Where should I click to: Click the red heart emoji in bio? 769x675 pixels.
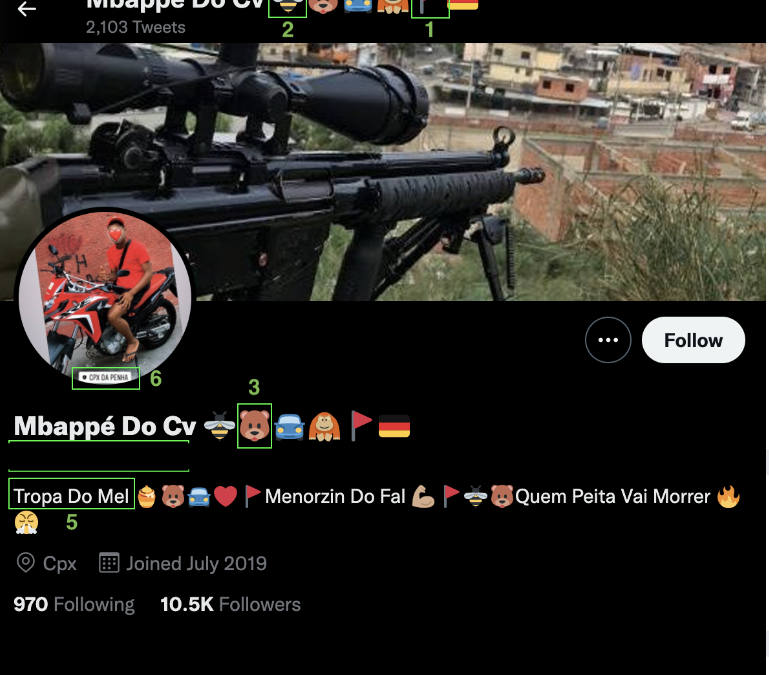[226, 496]
